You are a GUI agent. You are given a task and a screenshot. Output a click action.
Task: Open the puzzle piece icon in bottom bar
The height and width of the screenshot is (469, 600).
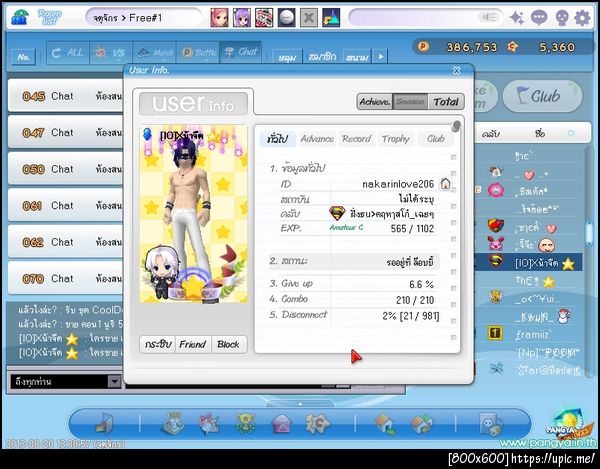coord(318,423)
